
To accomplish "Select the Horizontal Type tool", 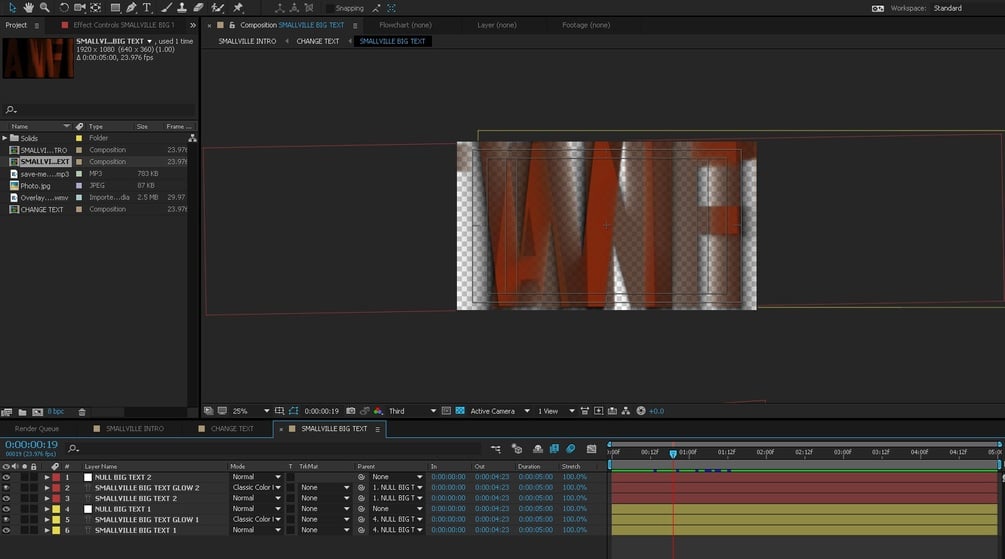I will click(147, 8).
